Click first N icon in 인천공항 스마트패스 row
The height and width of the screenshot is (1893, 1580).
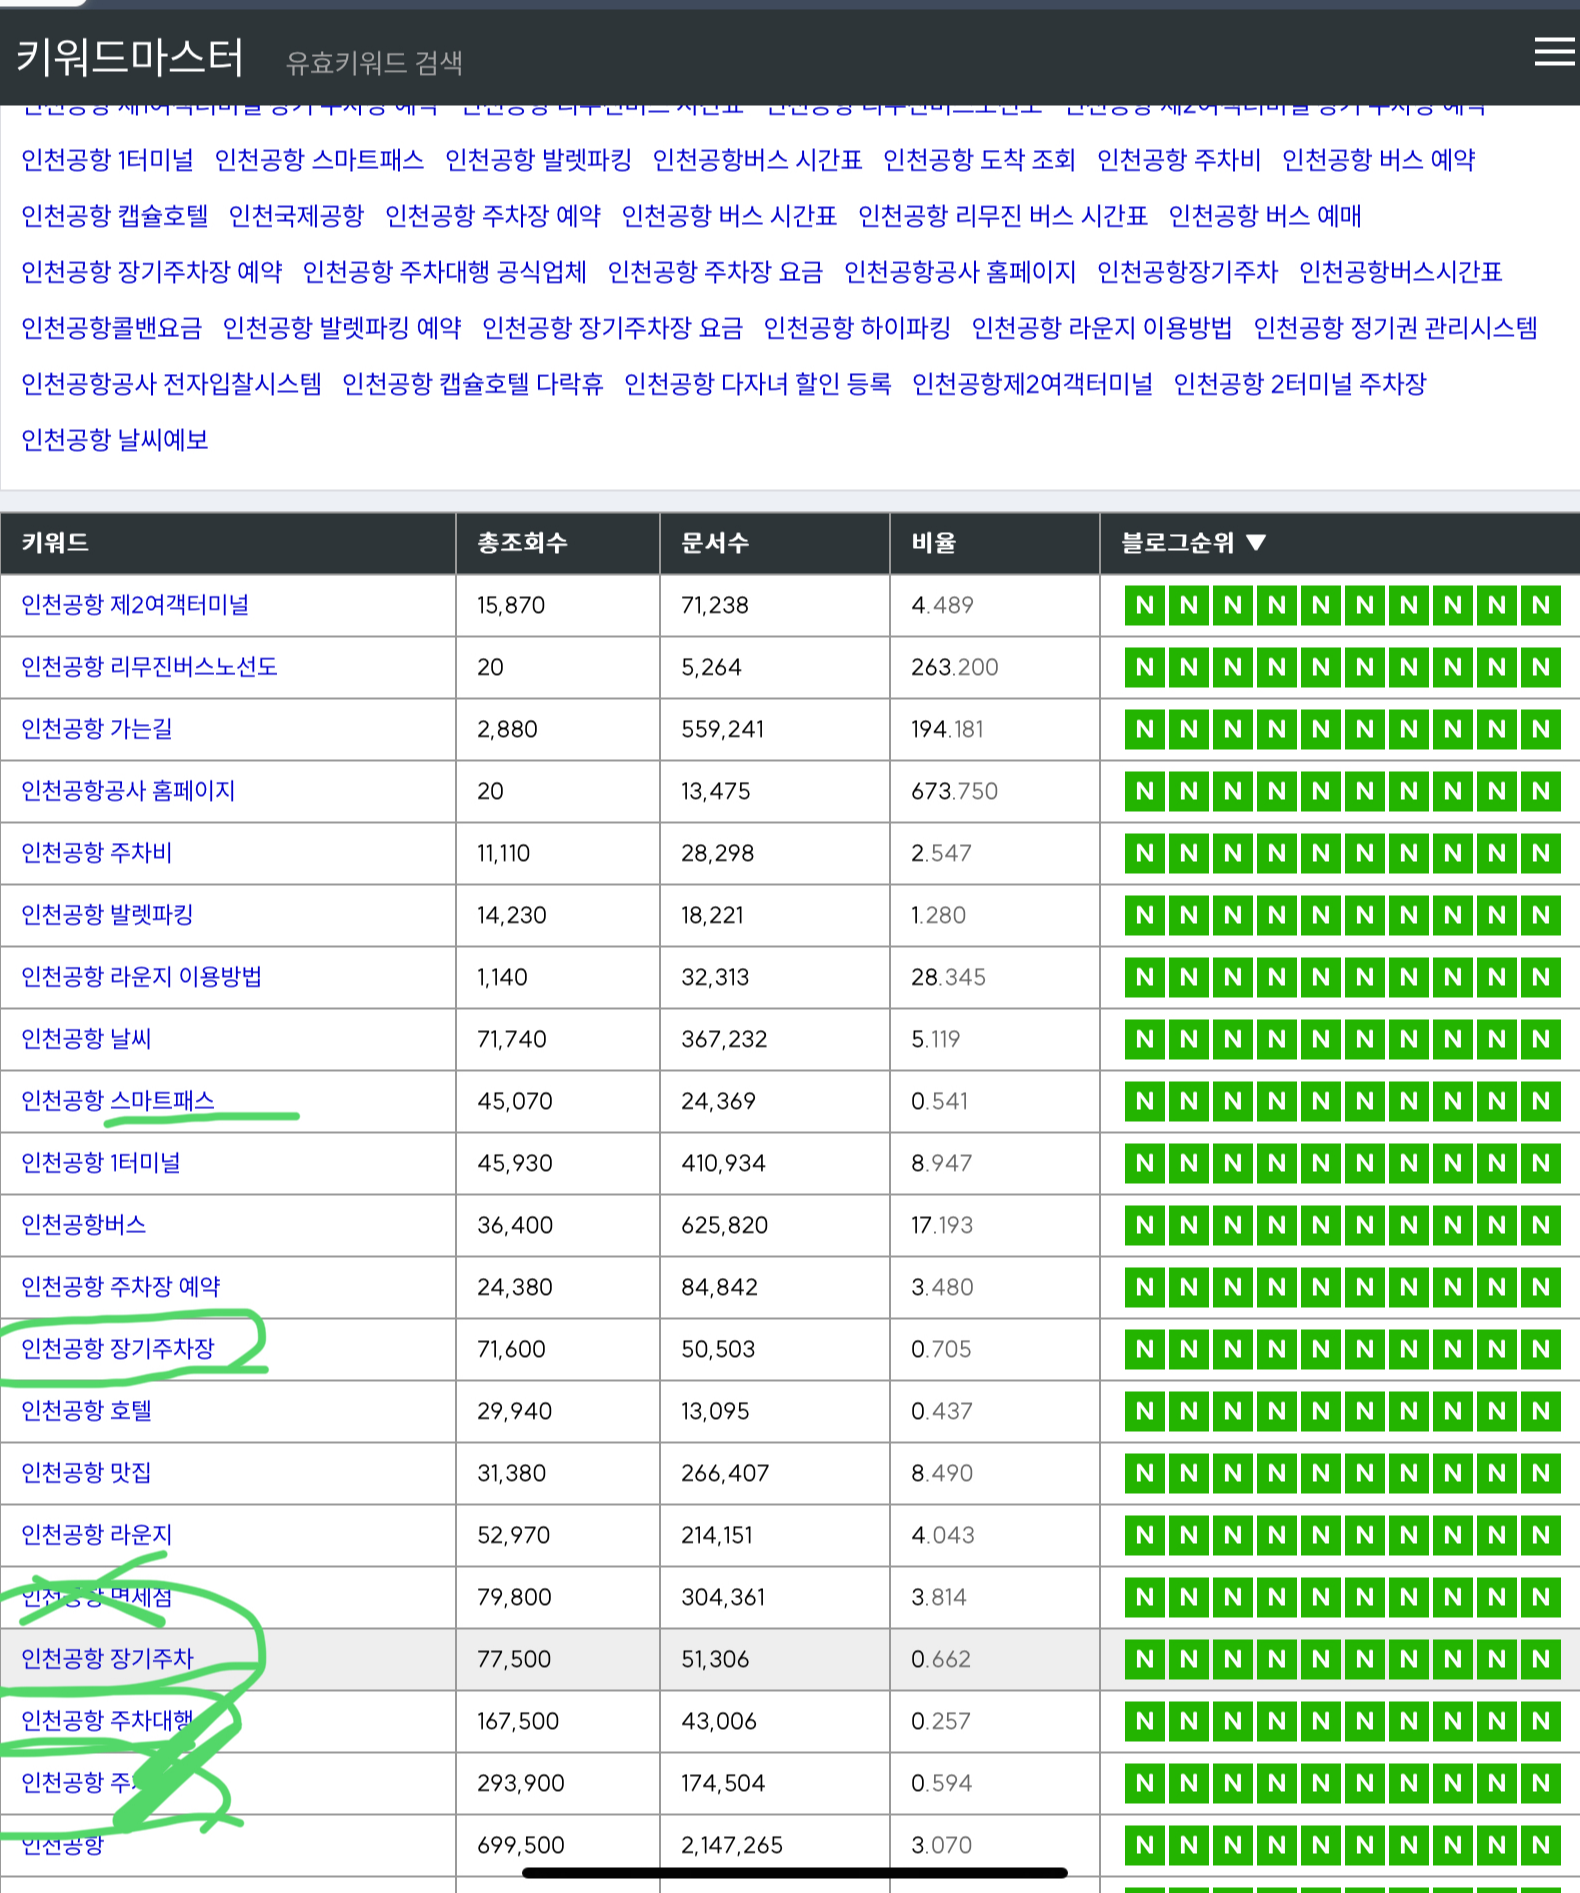(x=1145, y=1101)
